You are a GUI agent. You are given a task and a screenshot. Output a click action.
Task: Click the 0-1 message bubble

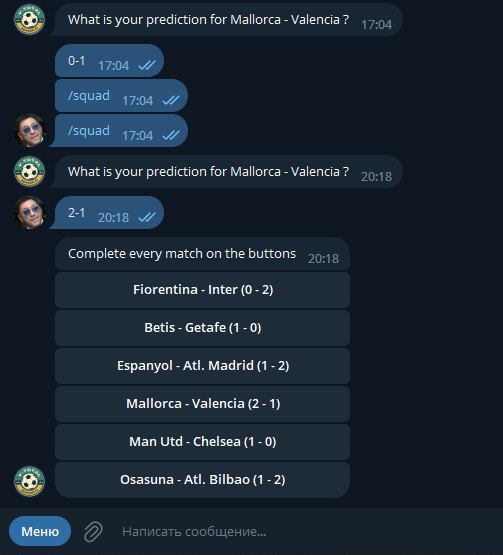coord(109,61)
